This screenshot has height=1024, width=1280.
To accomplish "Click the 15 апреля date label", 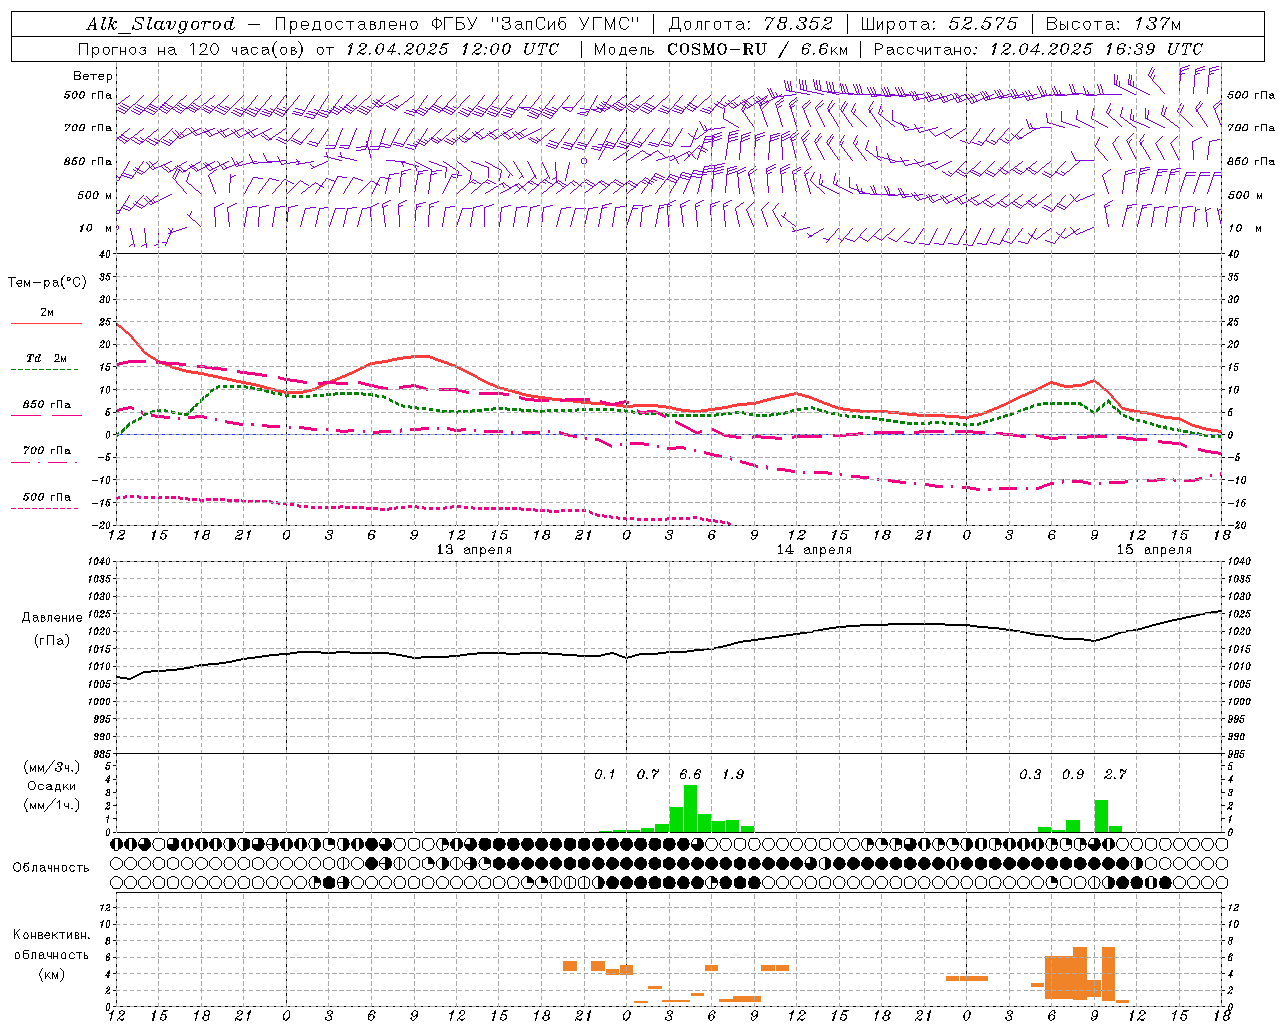I will point(1154,550).
